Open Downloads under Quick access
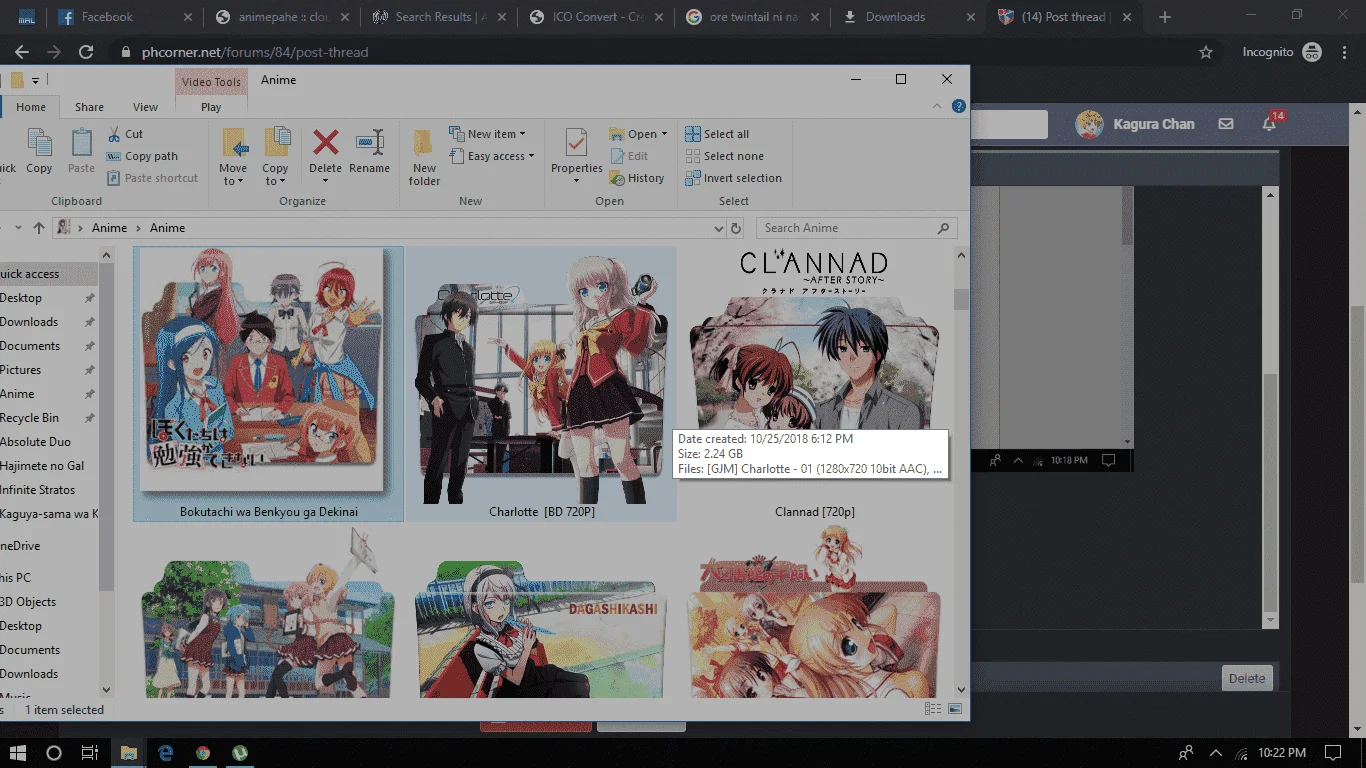Viewport: 1366px width, 768px height. point(29,322)
